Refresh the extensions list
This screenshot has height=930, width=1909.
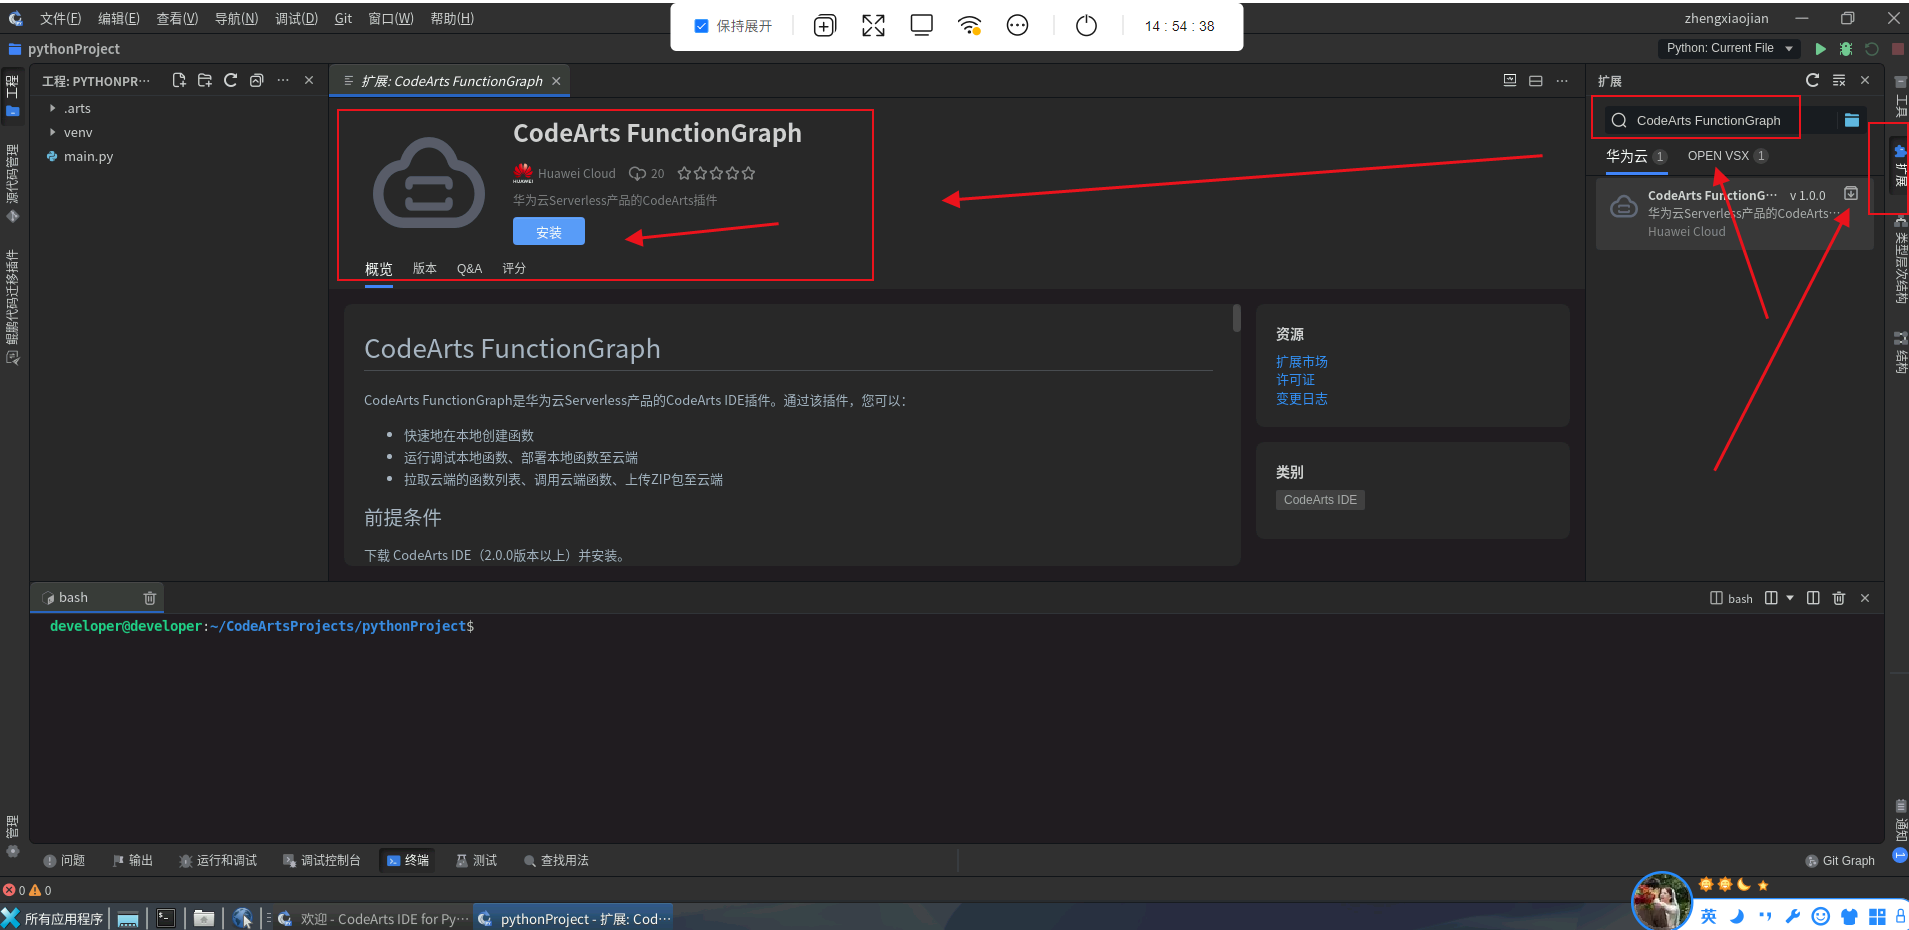point(1812,80)
